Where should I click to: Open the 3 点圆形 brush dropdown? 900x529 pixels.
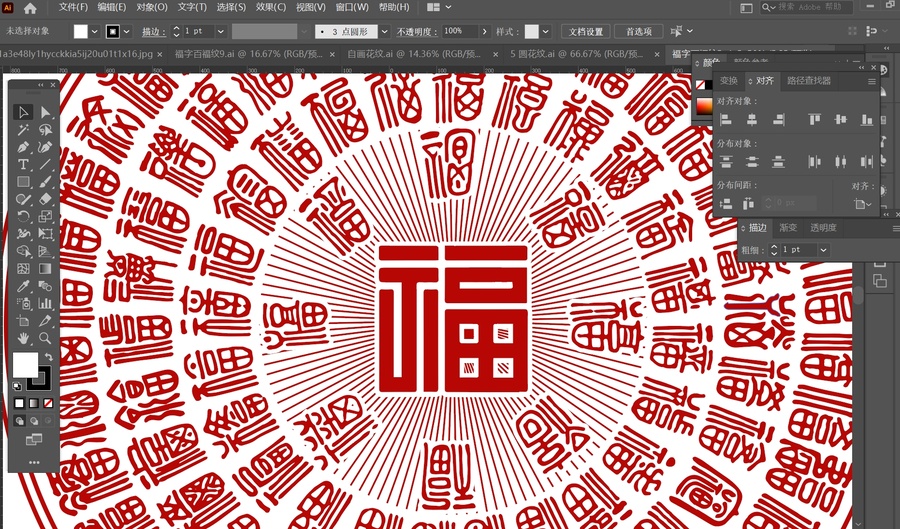385,32
